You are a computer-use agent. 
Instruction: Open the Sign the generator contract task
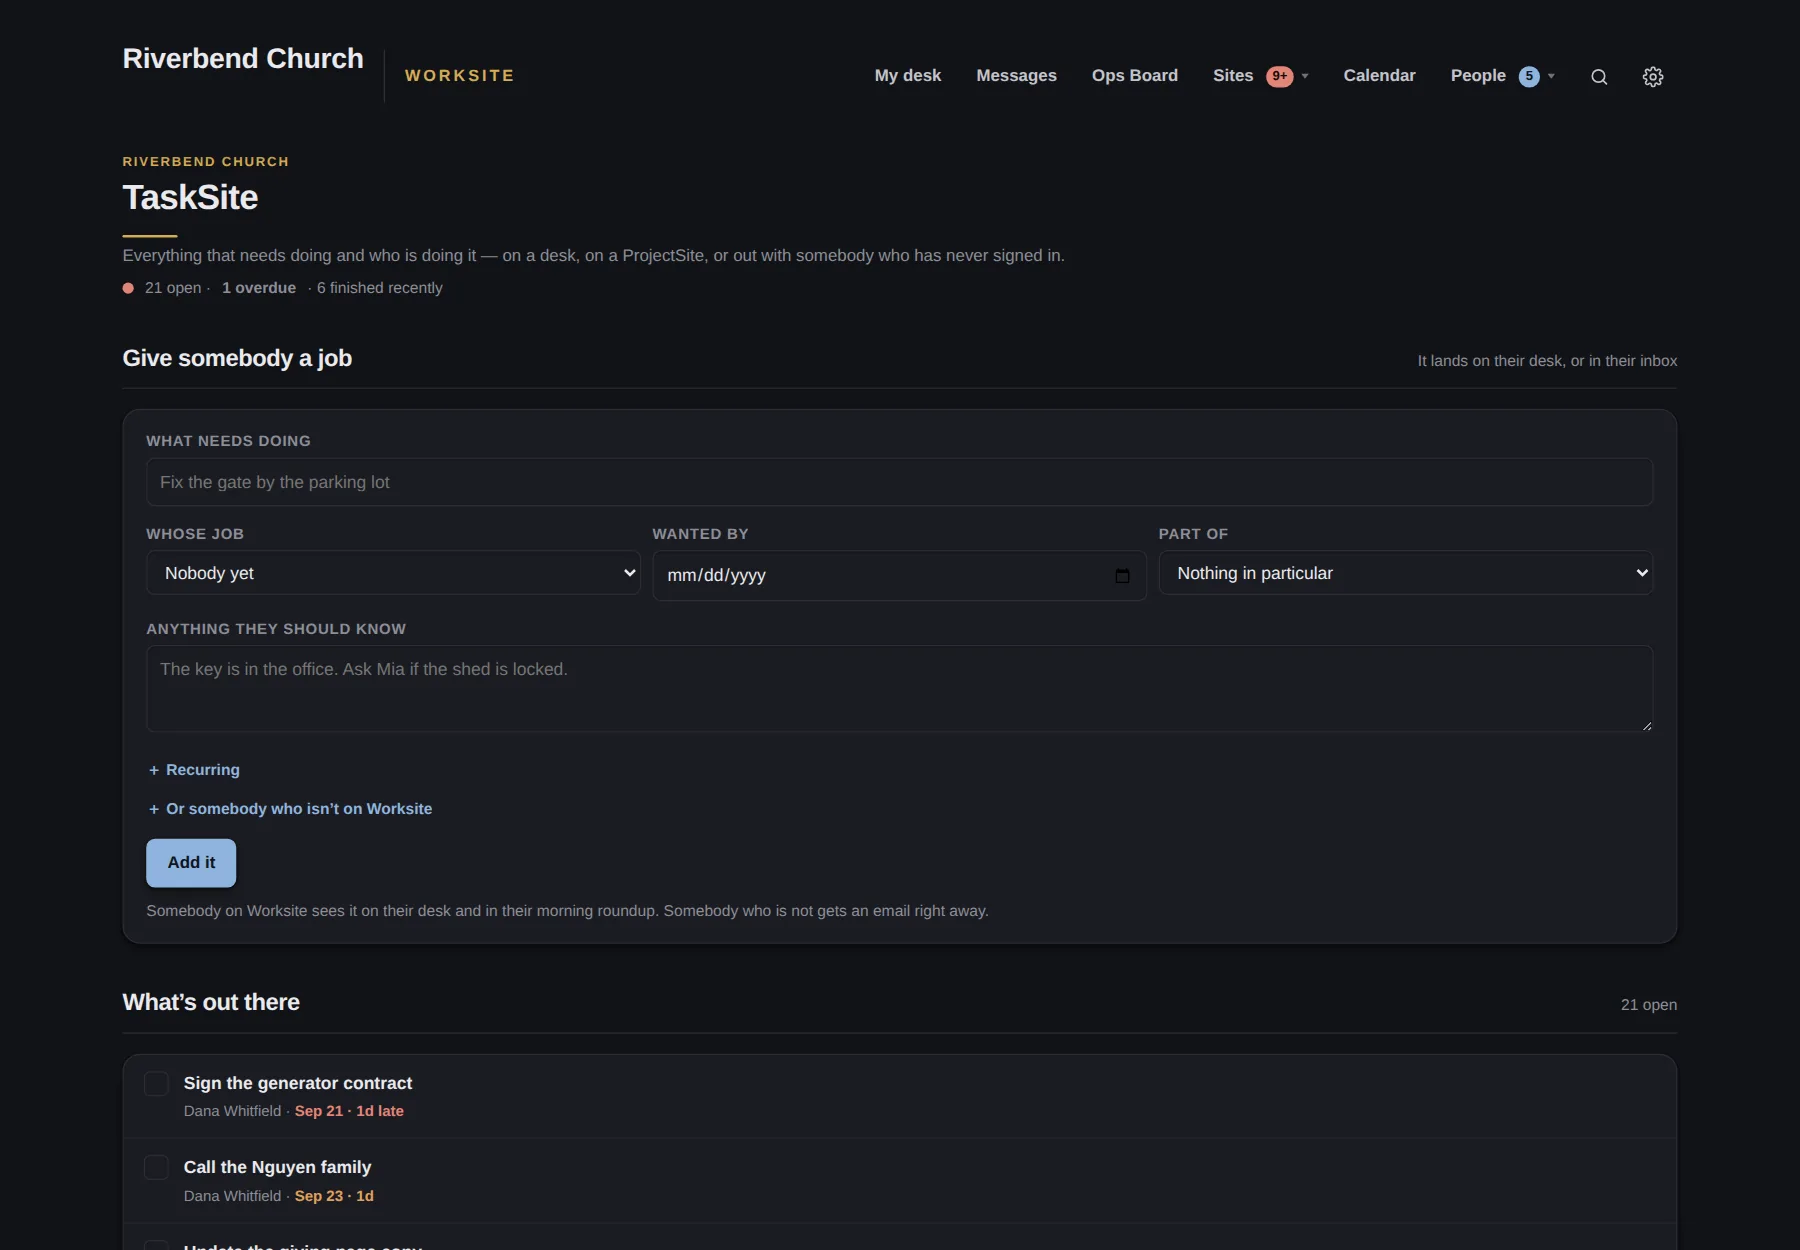(x=298, y=1083)
